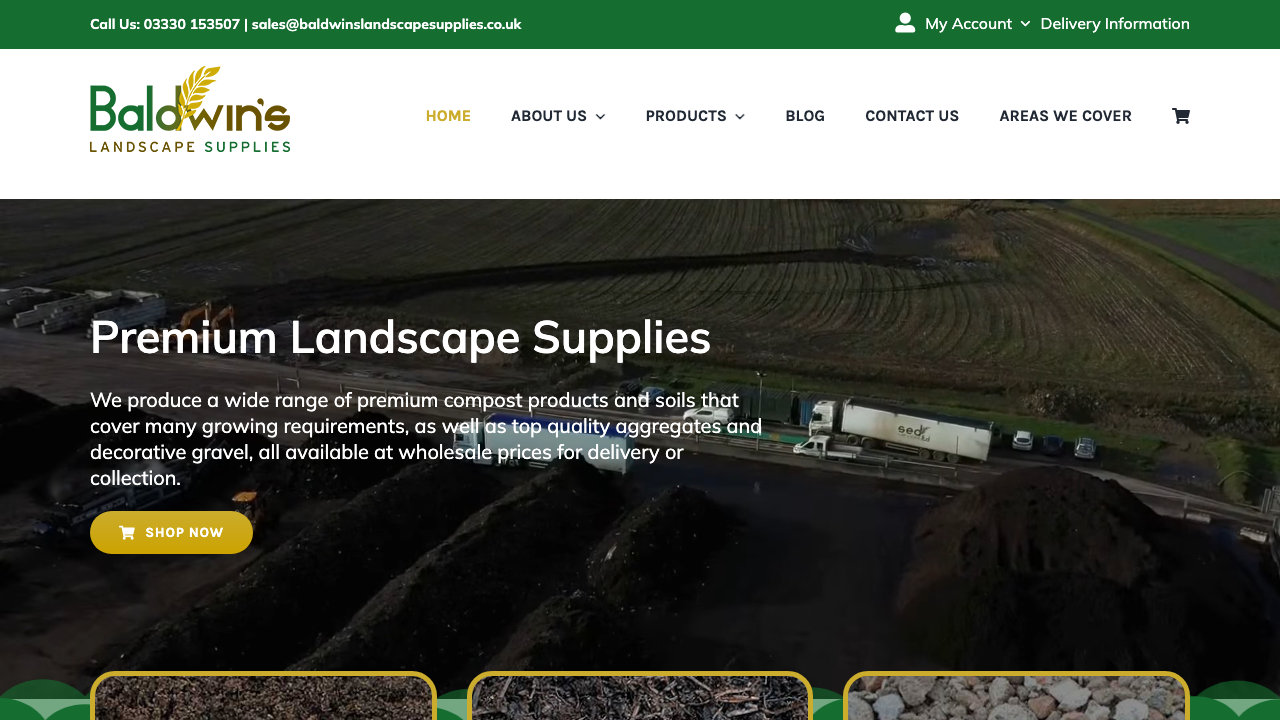The height and width of the screenshot is (720, 1280).
Task: Open Delivery Information link
Action: (x=1115, y=23)
